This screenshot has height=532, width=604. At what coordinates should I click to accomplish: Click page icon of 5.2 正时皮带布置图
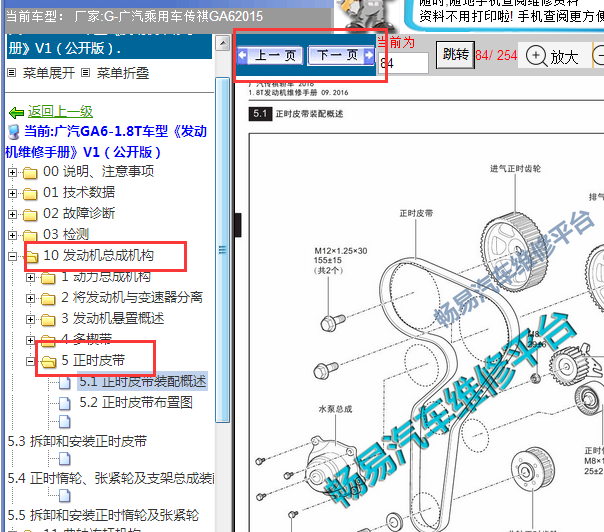coord(65,404)
